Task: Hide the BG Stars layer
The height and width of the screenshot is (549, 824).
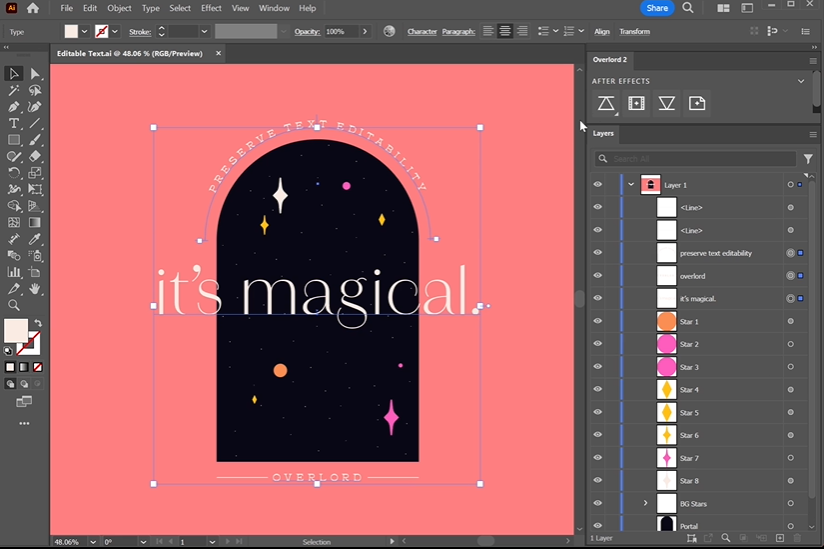Action: coord(597,503)
